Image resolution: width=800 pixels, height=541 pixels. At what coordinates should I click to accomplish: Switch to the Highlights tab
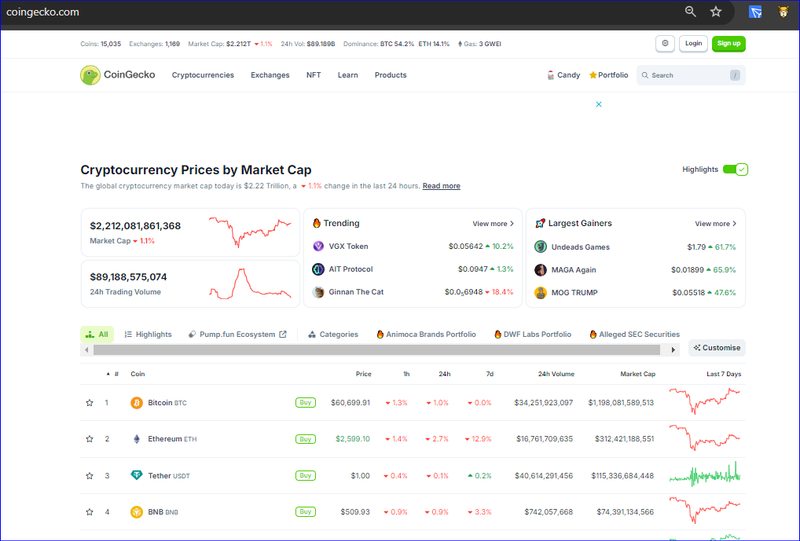[x=148, y=334]
